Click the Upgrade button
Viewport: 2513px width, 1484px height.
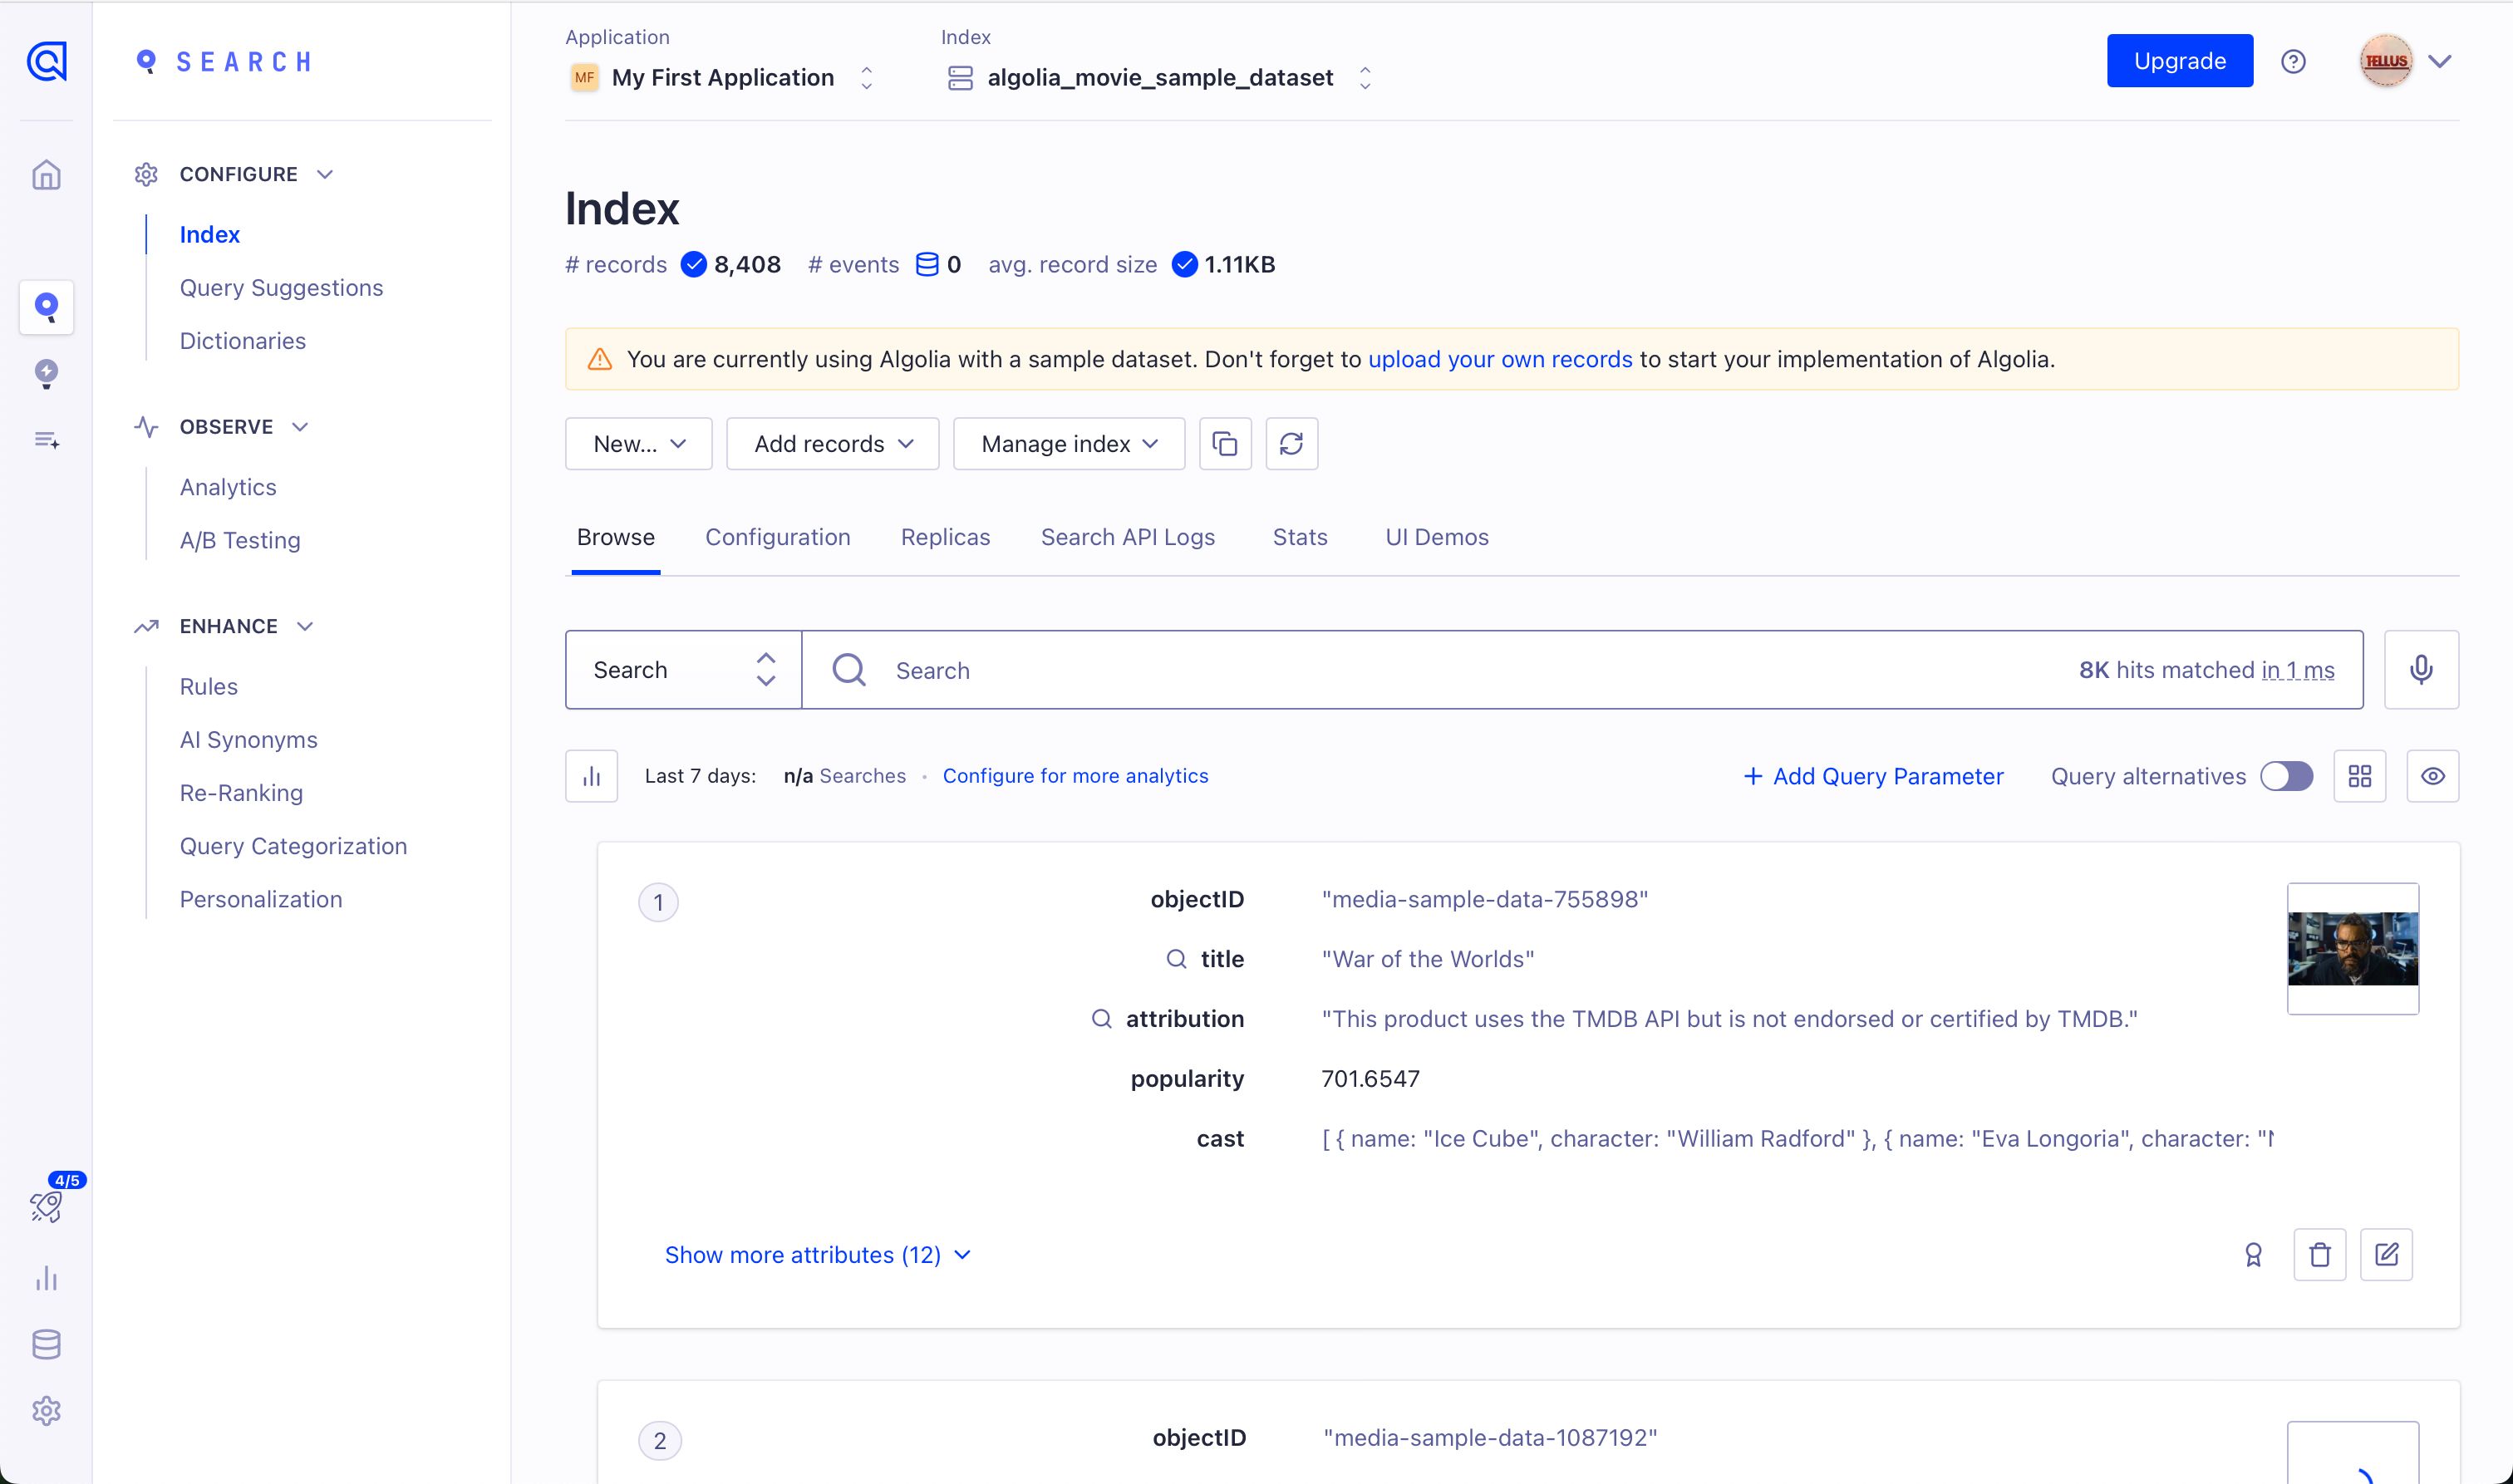coord(2179,61)
